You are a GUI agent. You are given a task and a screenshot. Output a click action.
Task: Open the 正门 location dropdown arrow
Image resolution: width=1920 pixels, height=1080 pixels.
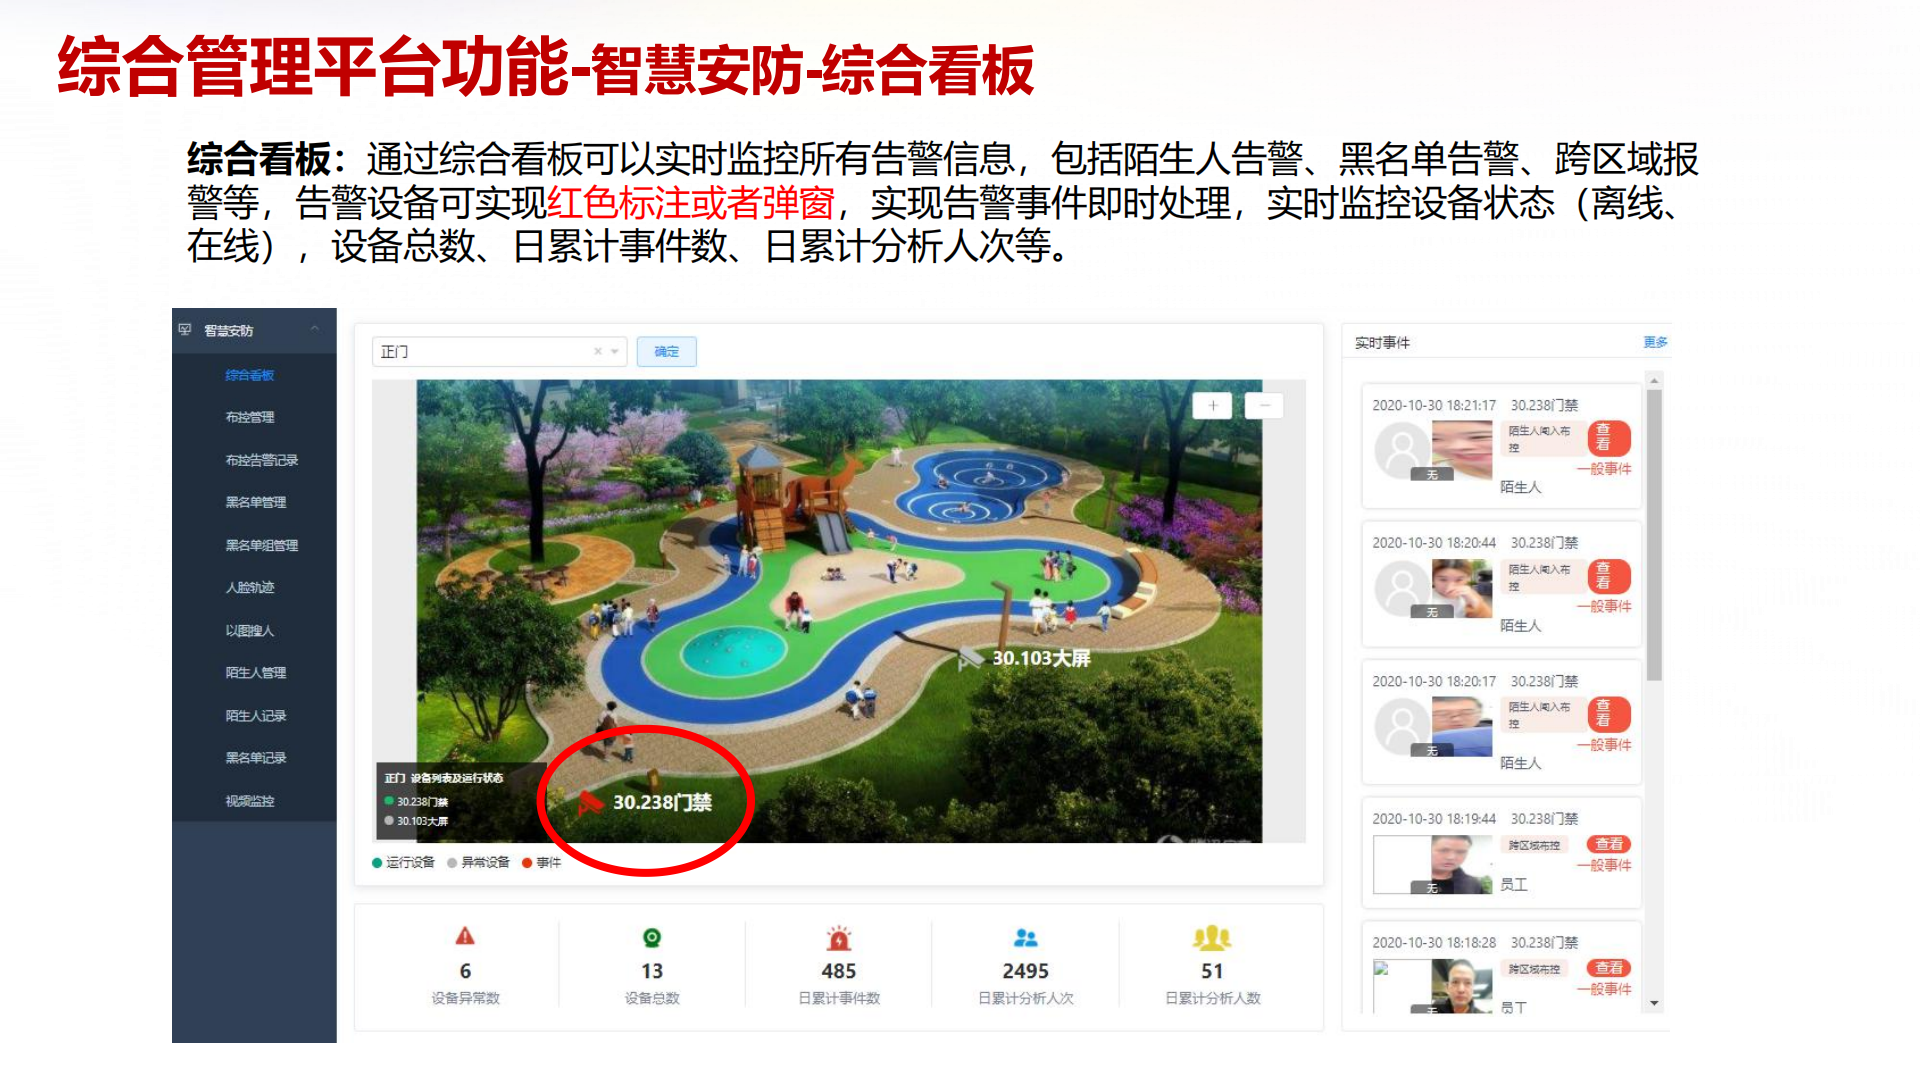[615, 351]
